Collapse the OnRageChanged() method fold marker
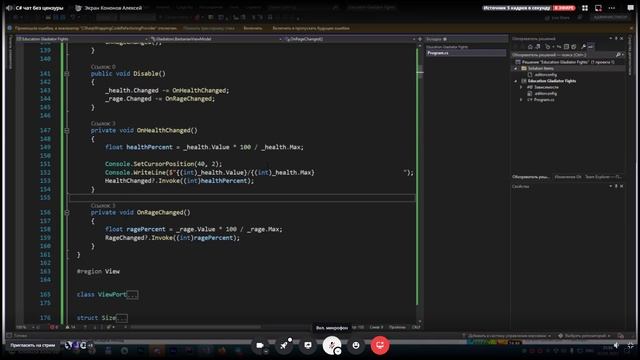Image resolution: width=640 pixels, height=360 pixels. point(67,213)
